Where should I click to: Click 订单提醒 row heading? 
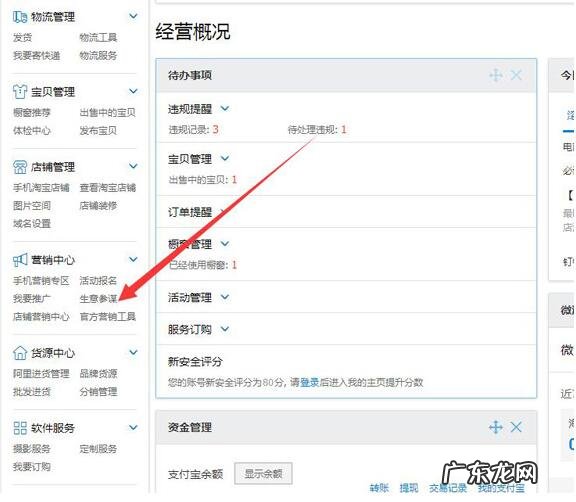190,212
